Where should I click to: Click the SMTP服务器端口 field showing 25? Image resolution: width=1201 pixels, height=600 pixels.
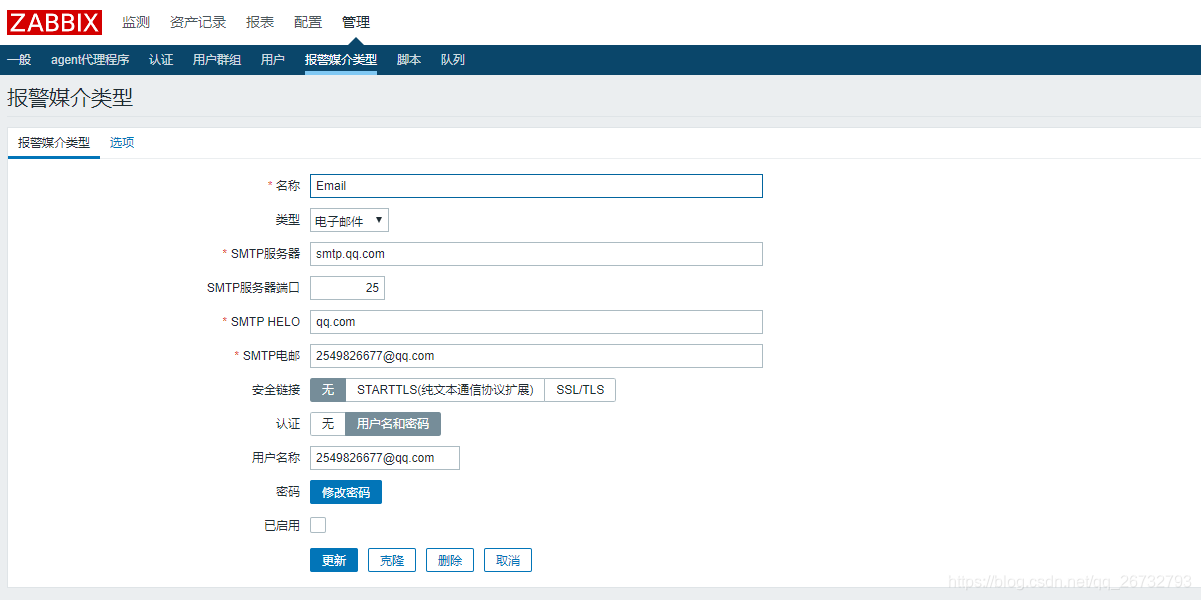(x=346, y=287)
